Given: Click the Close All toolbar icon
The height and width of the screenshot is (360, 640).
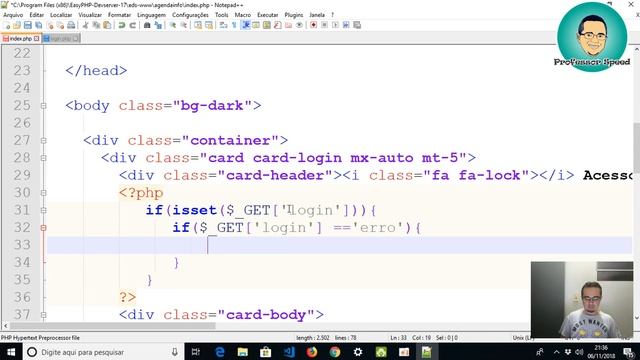Looking at the screenshot, I should 60,25.
